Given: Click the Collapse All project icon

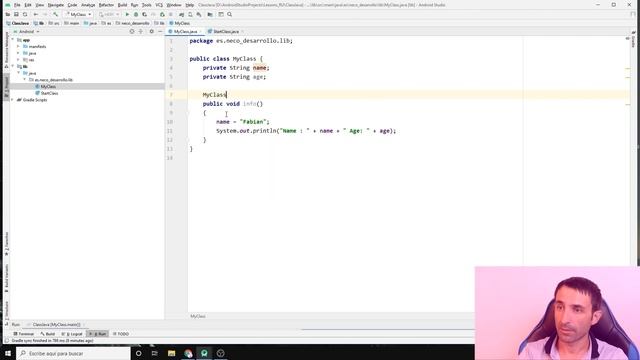Looking at the screenshot, I should pos(141,31).
